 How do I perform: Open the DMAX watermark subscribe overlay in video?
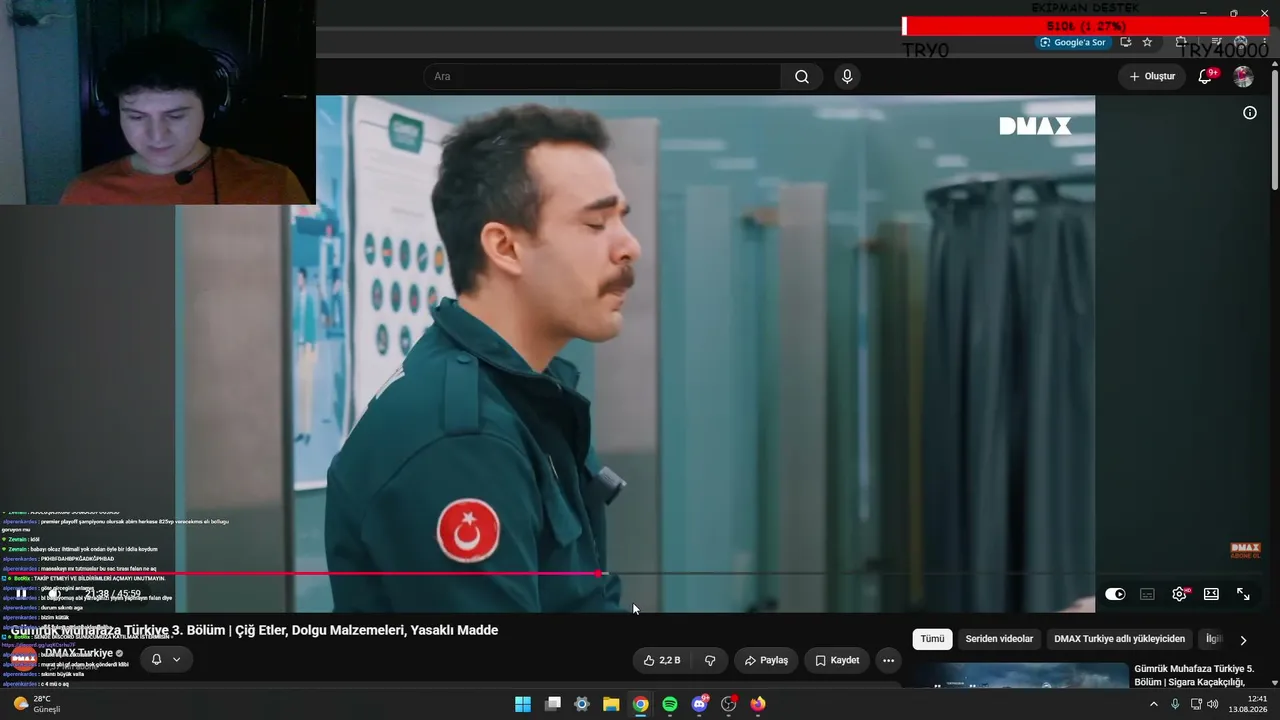[1245, 550]
